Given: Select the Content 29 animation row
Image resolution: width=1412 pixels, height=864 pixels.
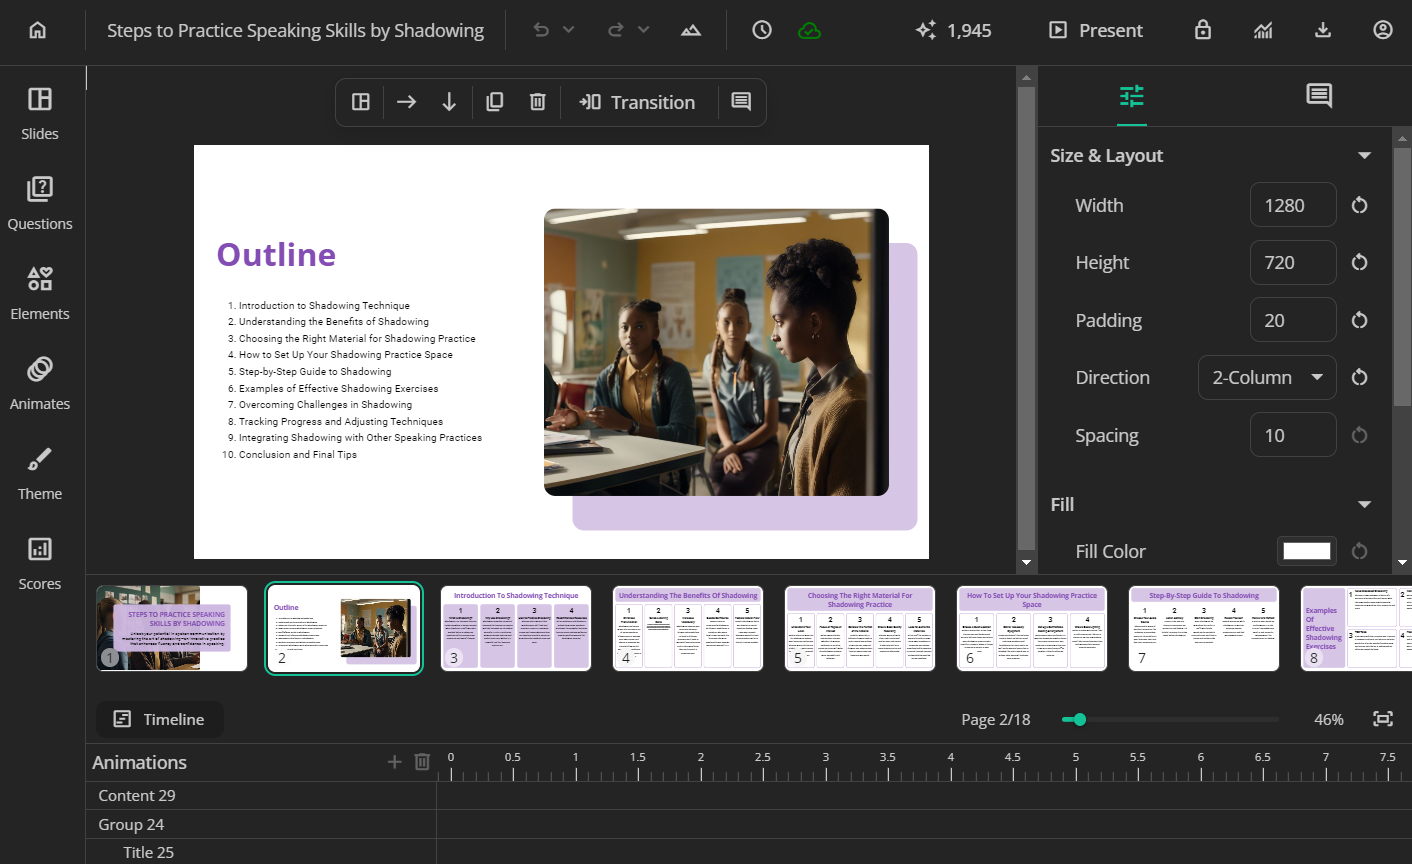Looking at the screenshot, I should 261,796.
